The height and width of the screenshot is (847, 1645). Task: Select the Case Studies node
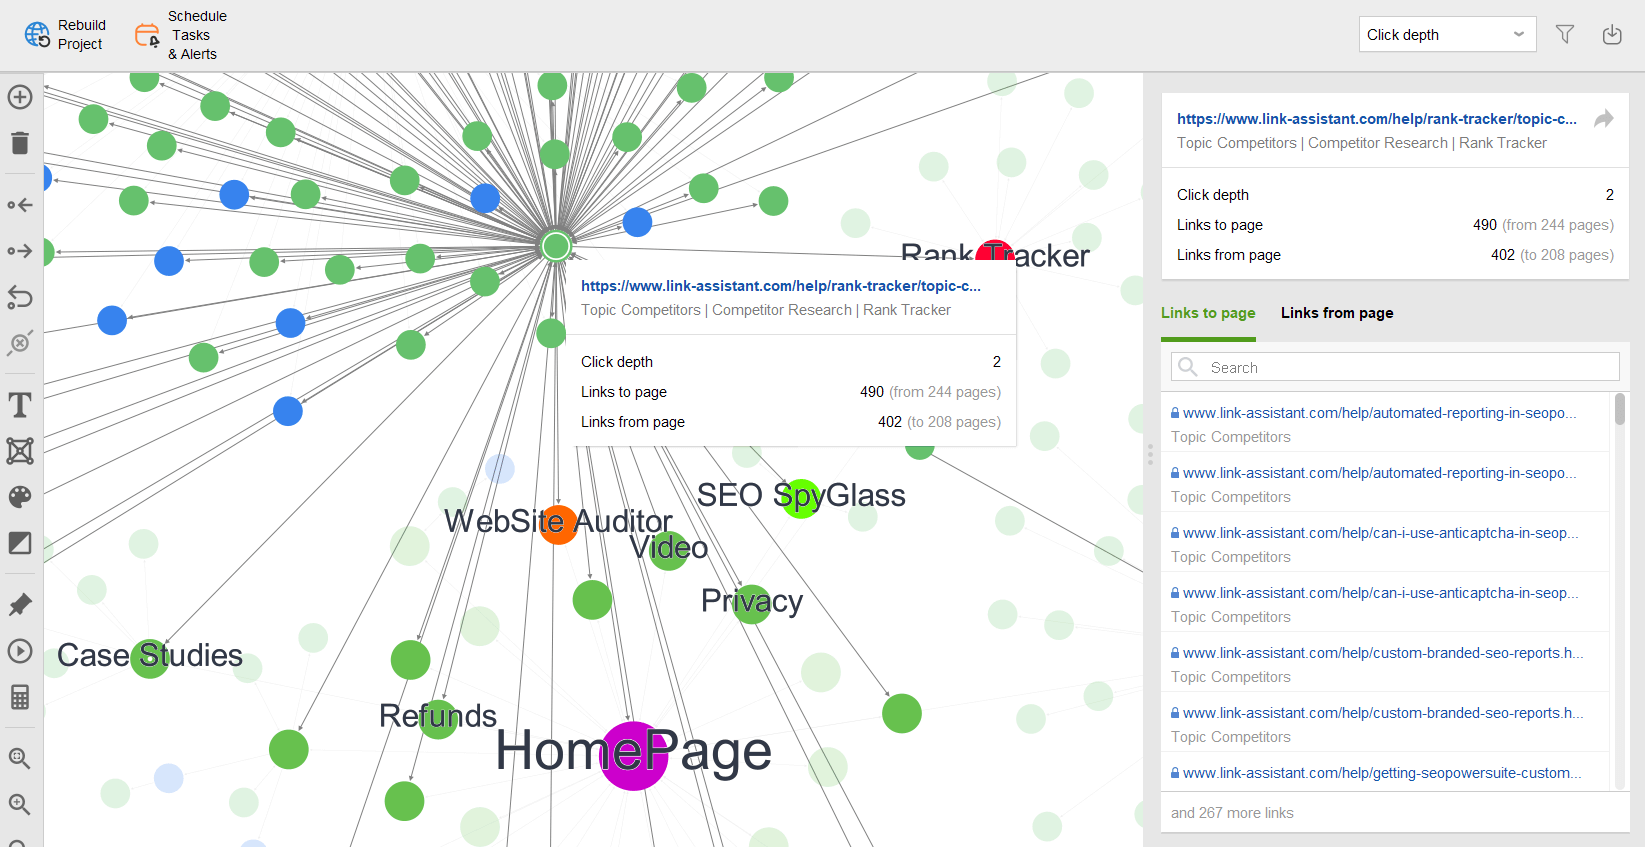[150, 659]
